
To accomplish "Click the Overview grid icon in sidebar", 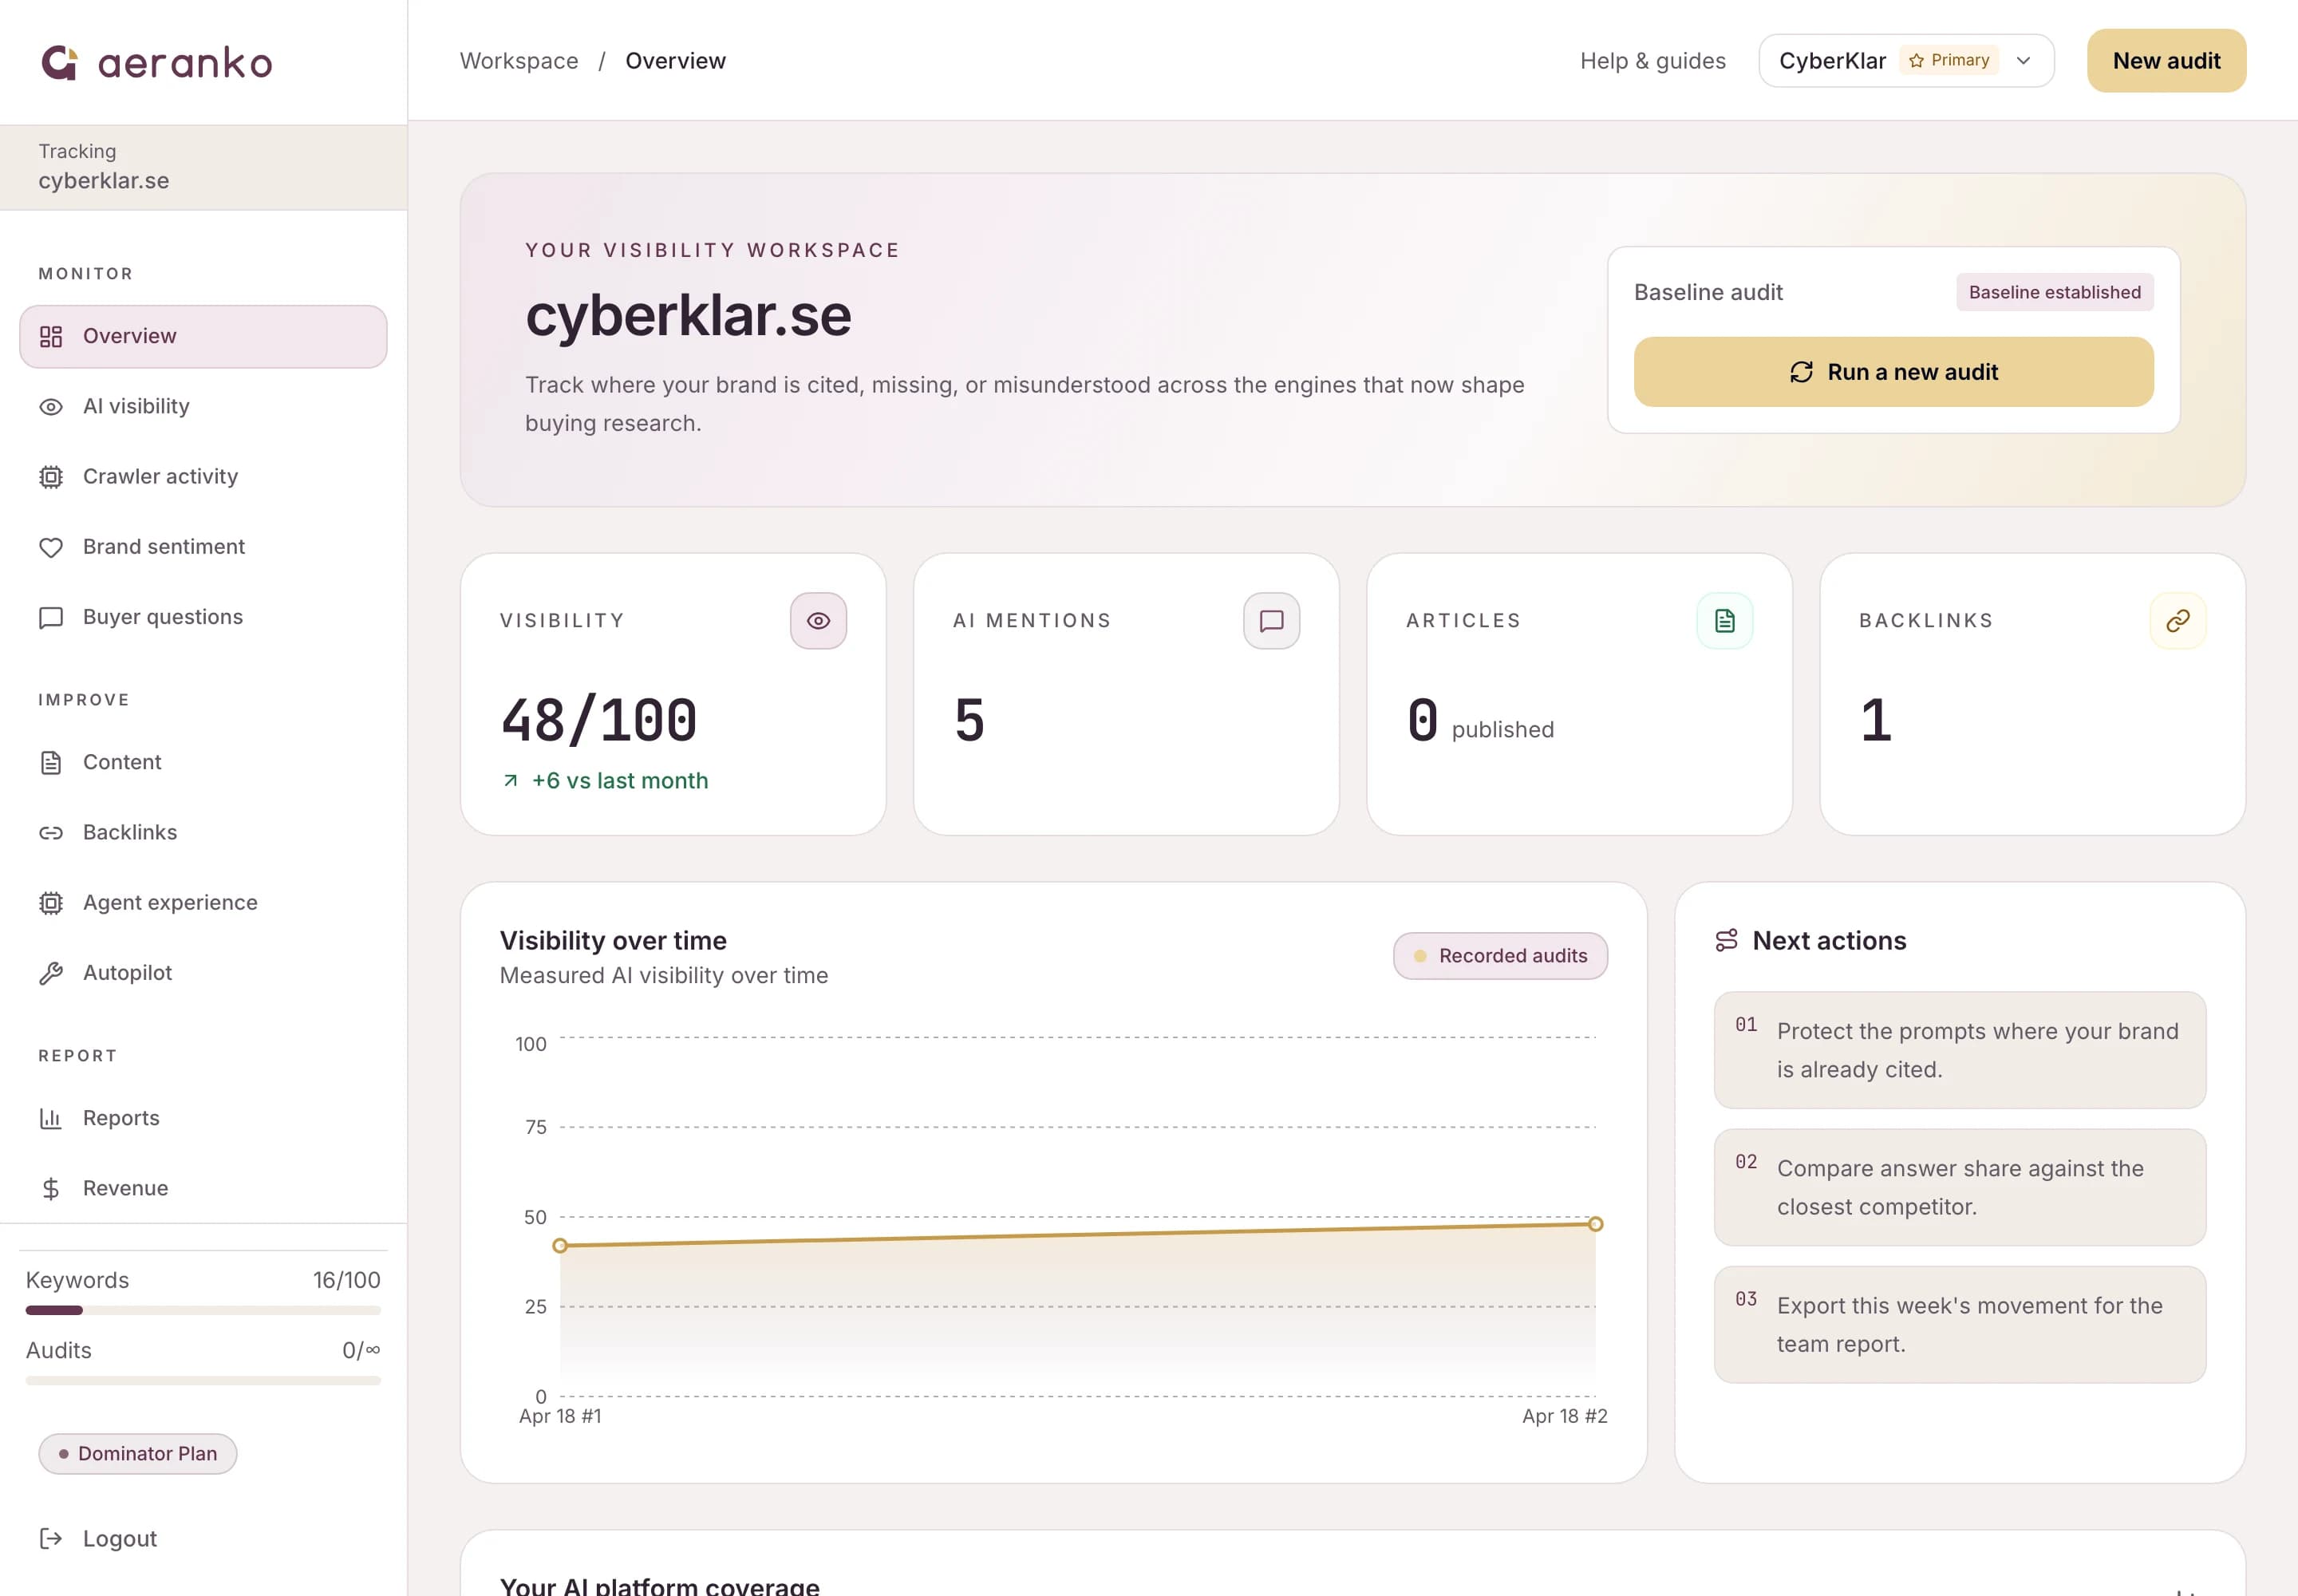I will click(x=51, y=336).
